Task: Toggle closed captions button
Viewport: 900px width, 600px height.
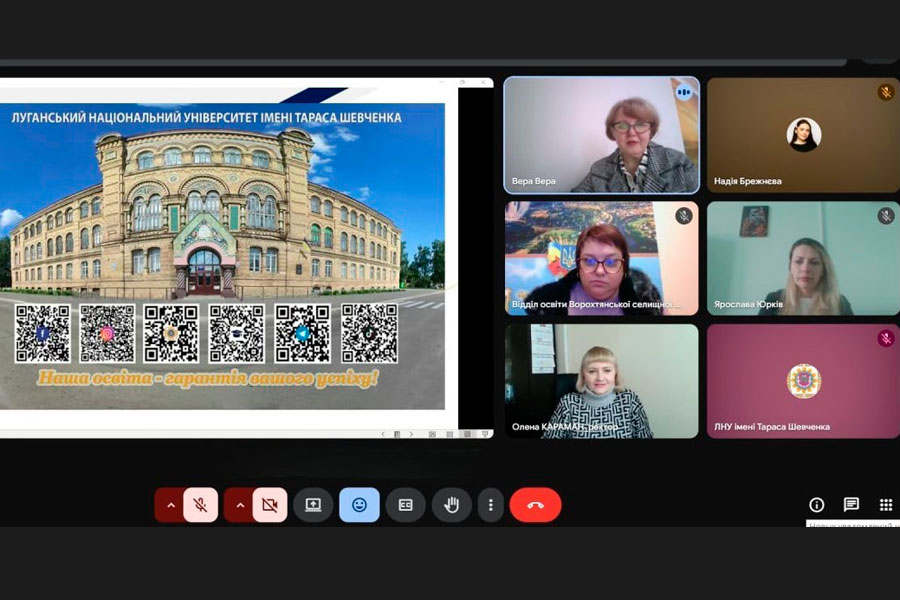Action: pos(405,505)
